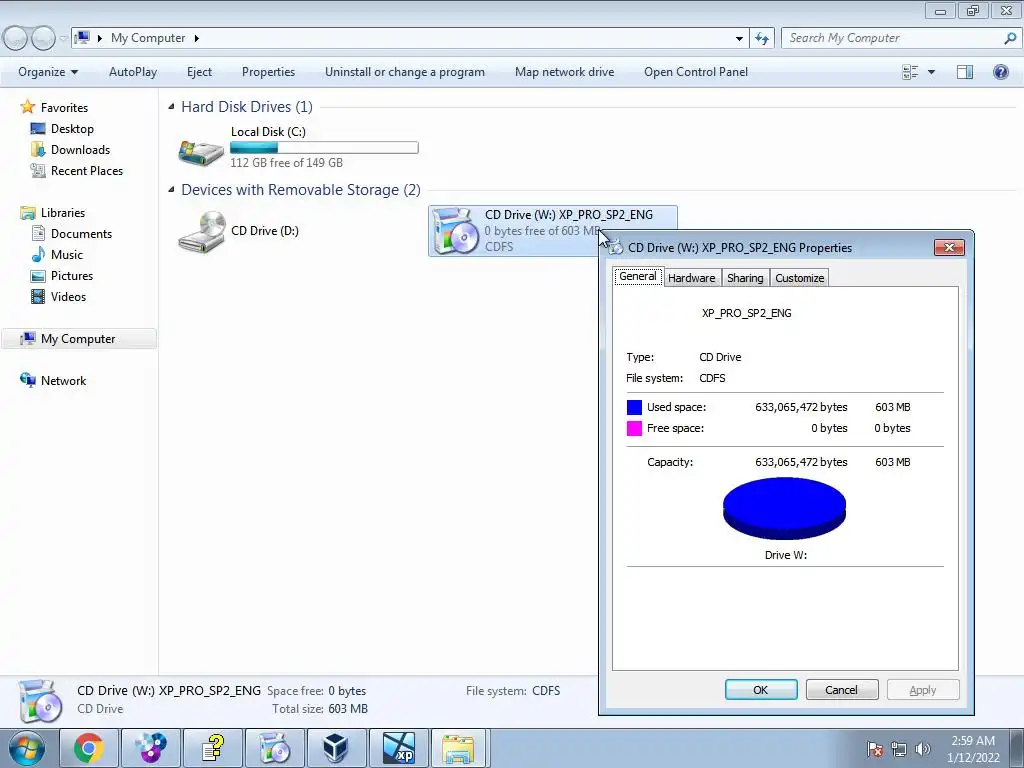The width and height of the screenshot is (1024, 768).
Task: Open the recent pages dropdown near Back button
Action: click(x=63, y=39)
